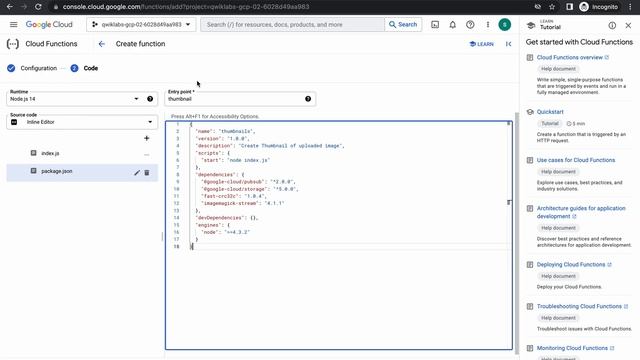Click the dependencies line in editor

point(220,175)
